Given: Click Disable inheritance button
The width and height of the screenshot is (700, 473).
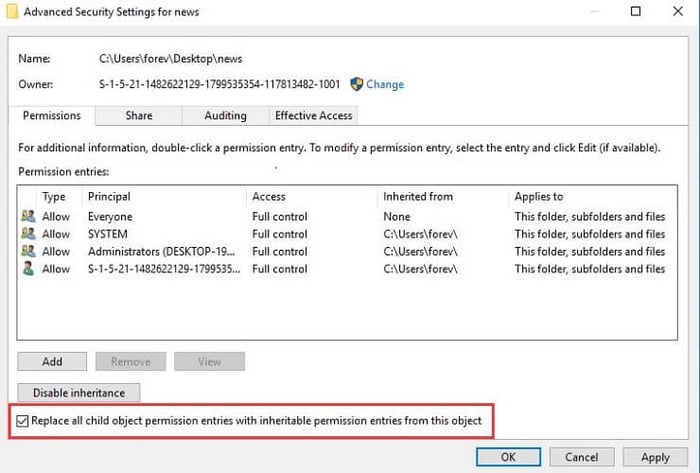Looking at the screenshot, I should pyautogui.click(x=79, y=393).
